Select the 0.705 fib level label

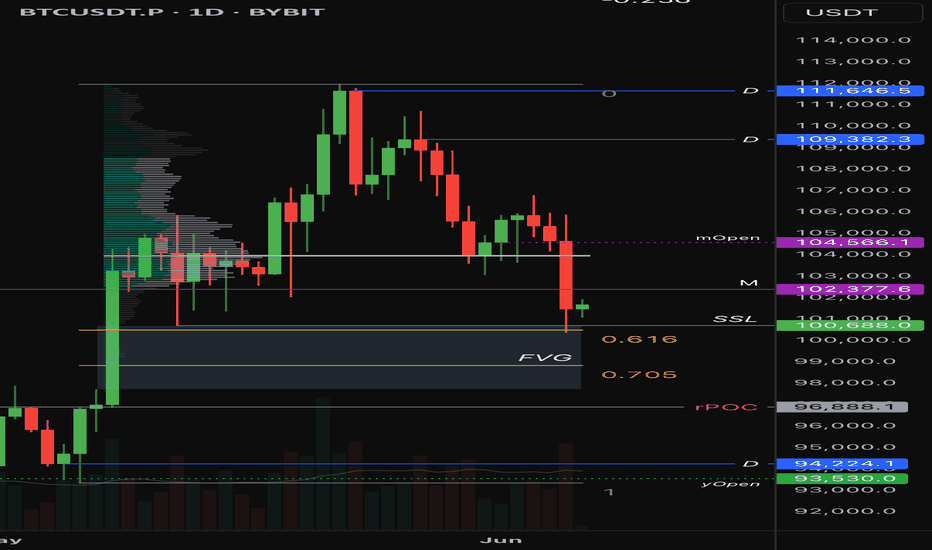pyautogui.click(x=640, y=375)
